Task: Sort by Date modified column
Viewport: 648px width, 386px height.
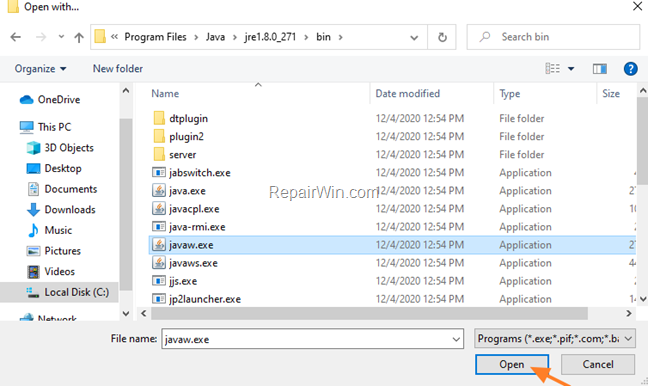Action: point(407,93)
